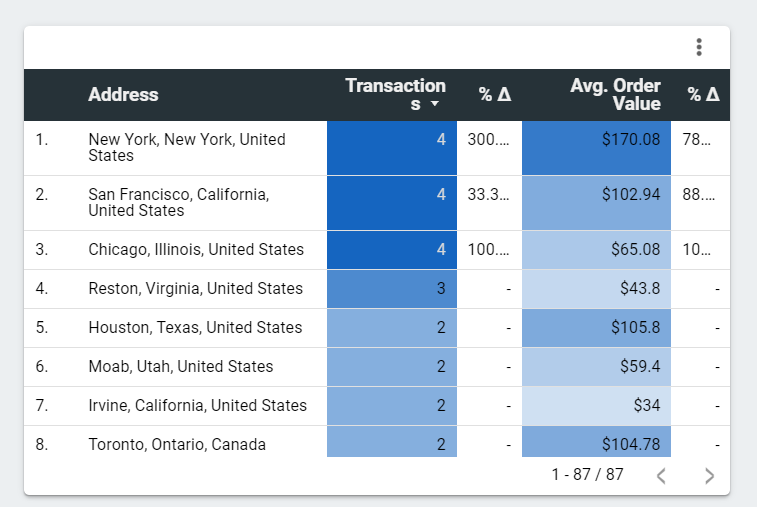757x507 pixels.
Task: Open the three-dot more options menu
Action: pyautogui.click(x=699, y=47)
